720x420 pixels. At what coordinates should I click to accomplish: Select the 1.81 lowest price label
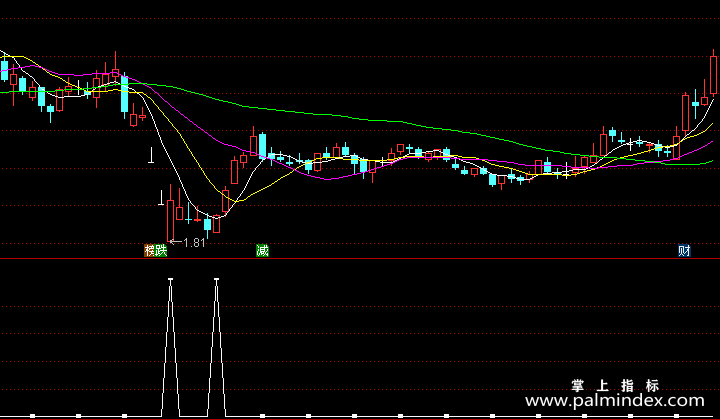194,243
